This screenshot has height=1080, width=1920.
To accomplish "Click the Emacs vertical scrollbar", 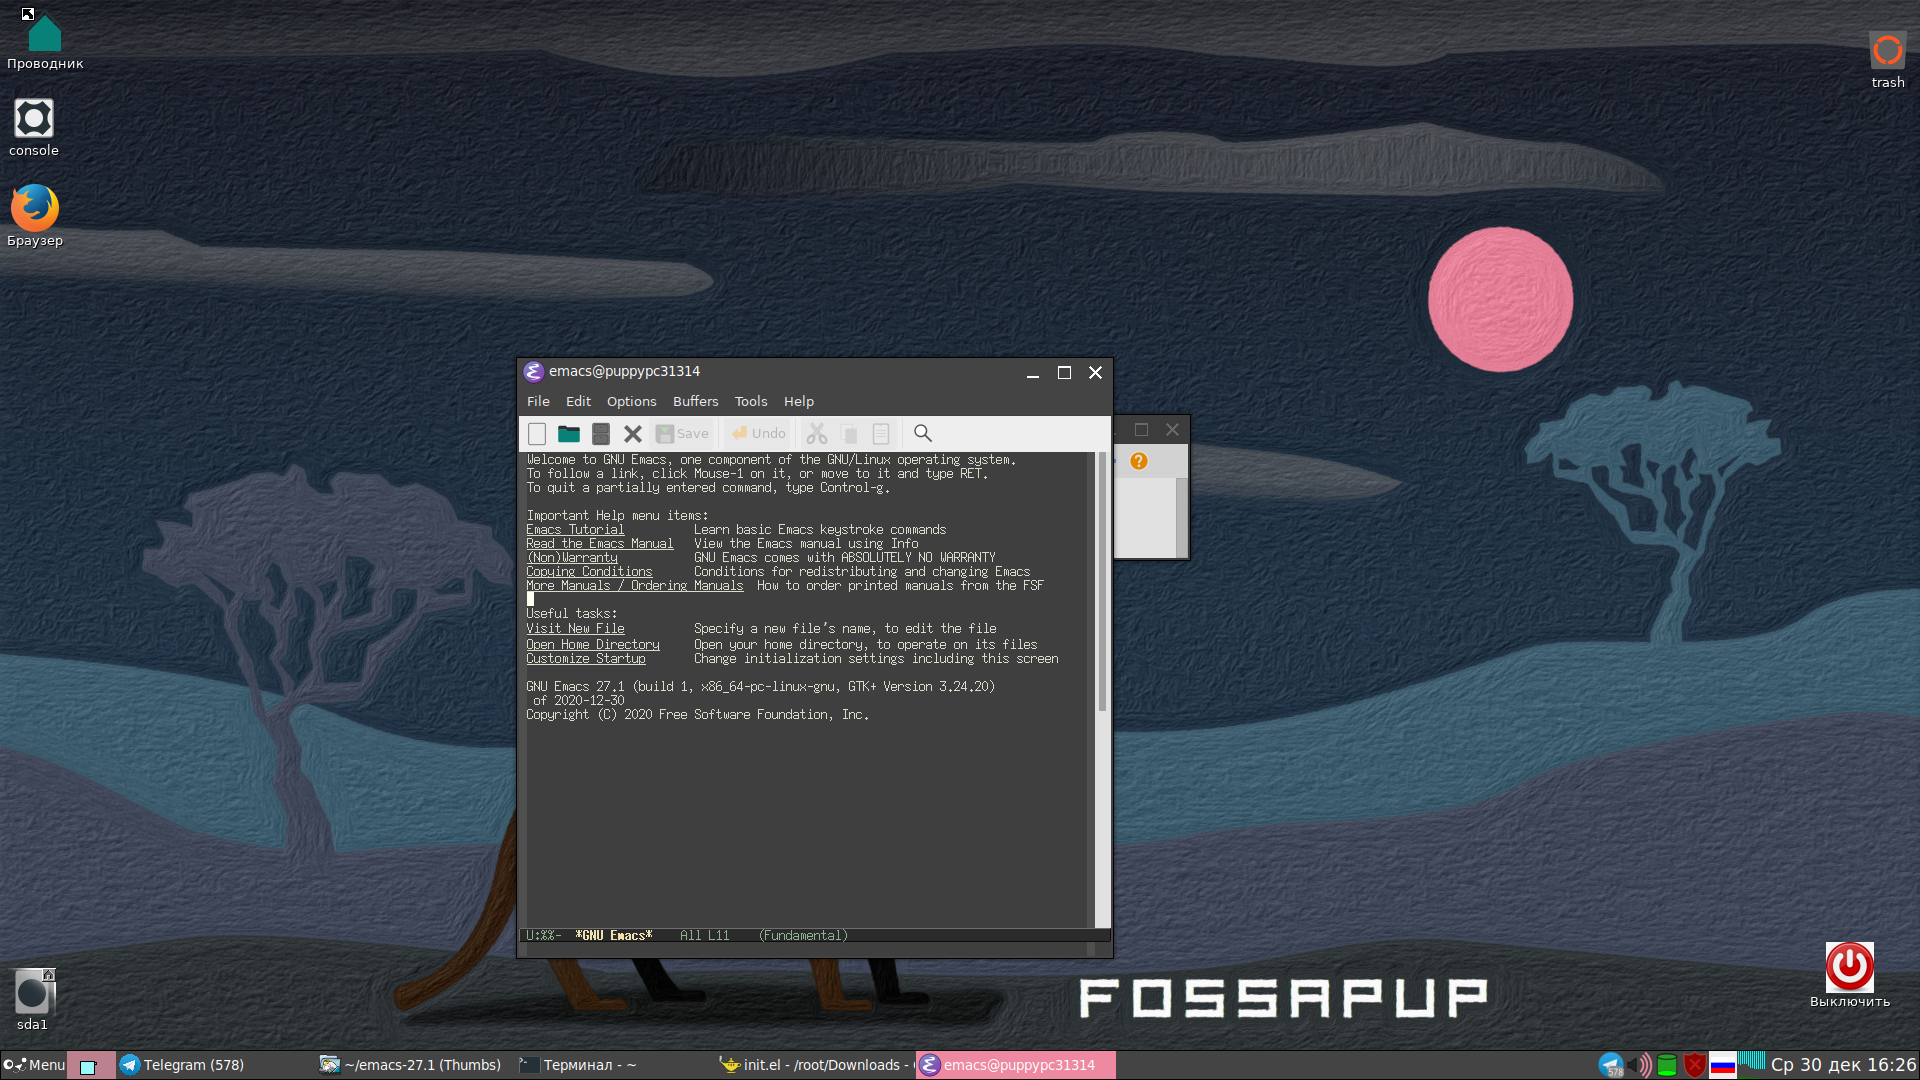I will click(x=1102, y=582).
